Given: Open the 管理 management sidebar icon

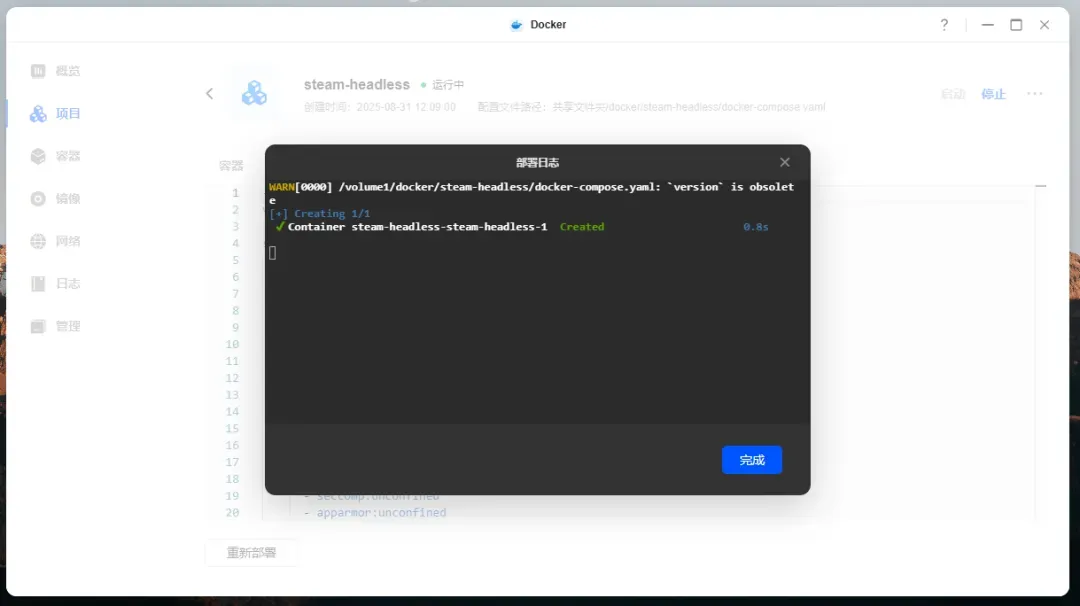Looking at the screenshot, I should 38,326.
